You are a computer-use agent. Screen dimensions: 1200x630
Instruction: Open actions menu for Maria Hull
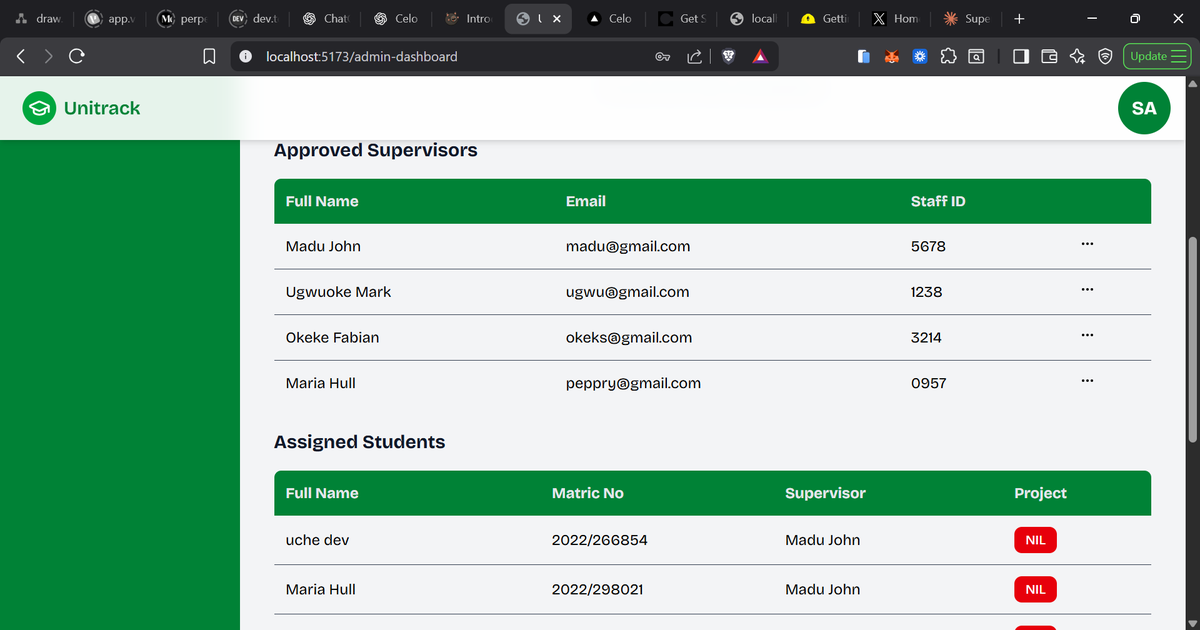point(1087,379)
